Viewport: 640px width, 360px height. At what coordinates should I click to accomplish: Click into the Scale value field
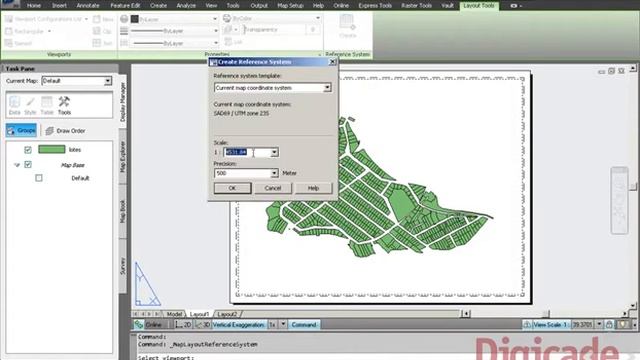[247, 152]
